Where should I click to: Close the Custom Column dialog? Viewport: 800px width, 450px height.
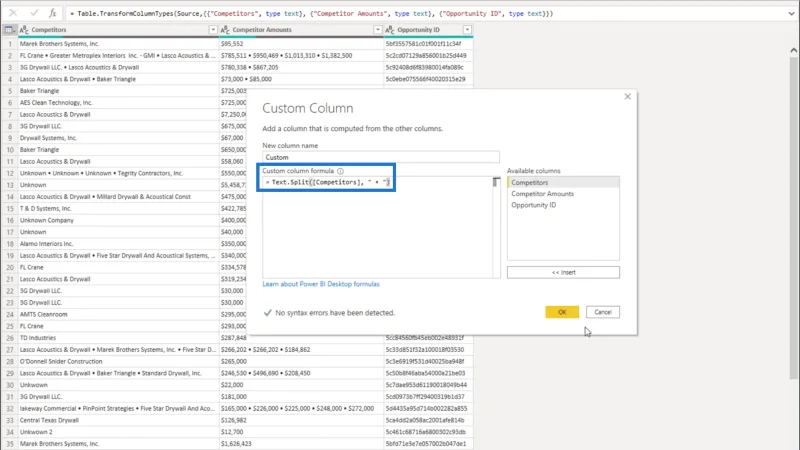pos(628,96)
